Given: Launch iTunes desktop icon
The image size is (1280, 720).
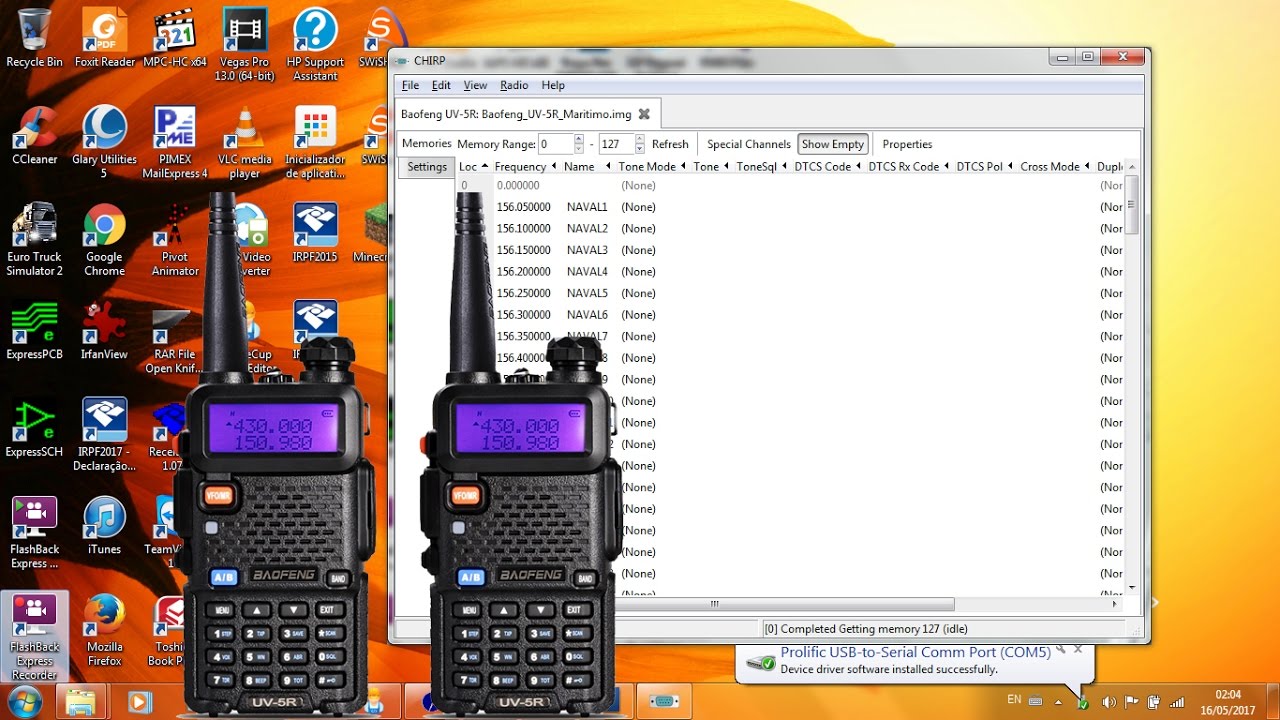Looking at the screenshot, I should [104, 525].
